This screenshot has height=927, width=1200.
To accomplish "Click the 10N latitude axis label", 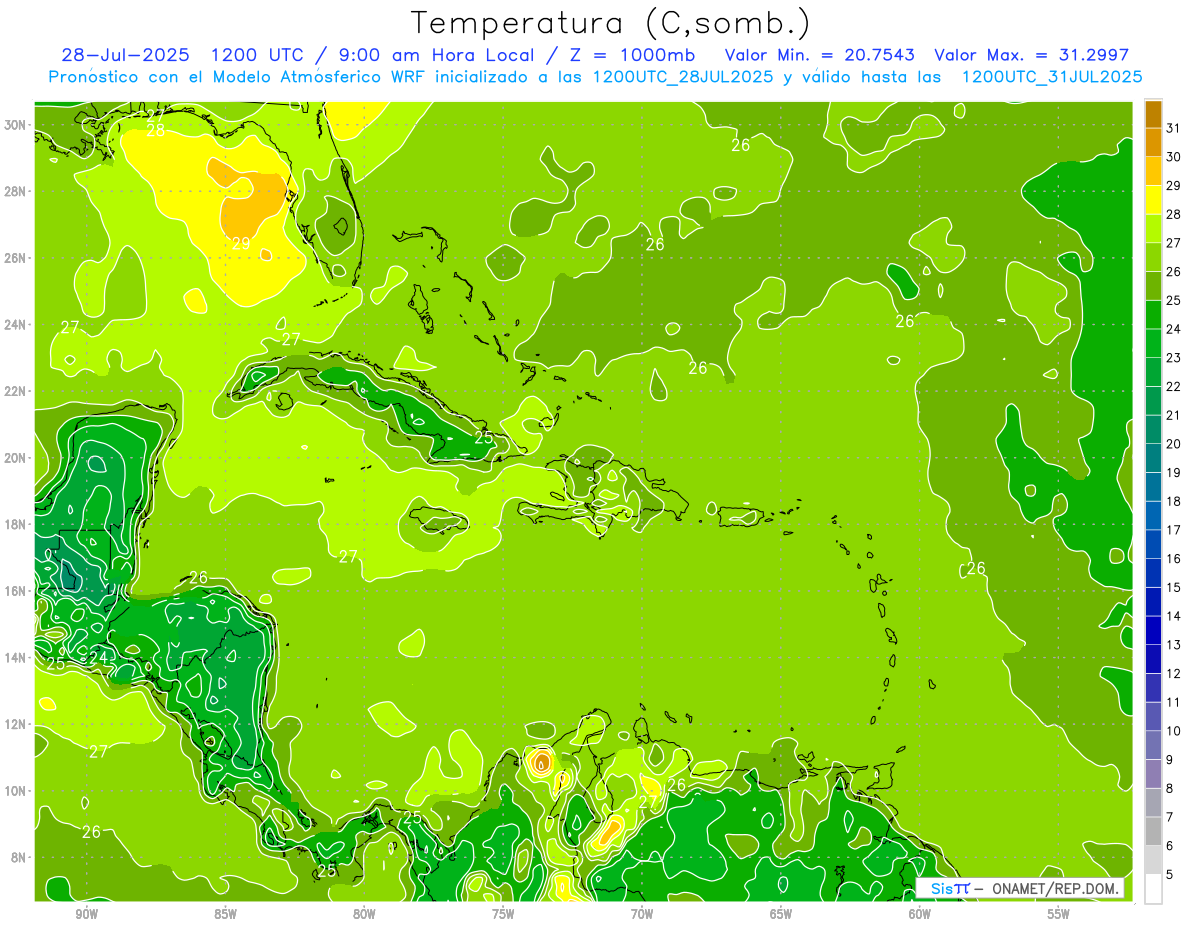I will 17,790.
